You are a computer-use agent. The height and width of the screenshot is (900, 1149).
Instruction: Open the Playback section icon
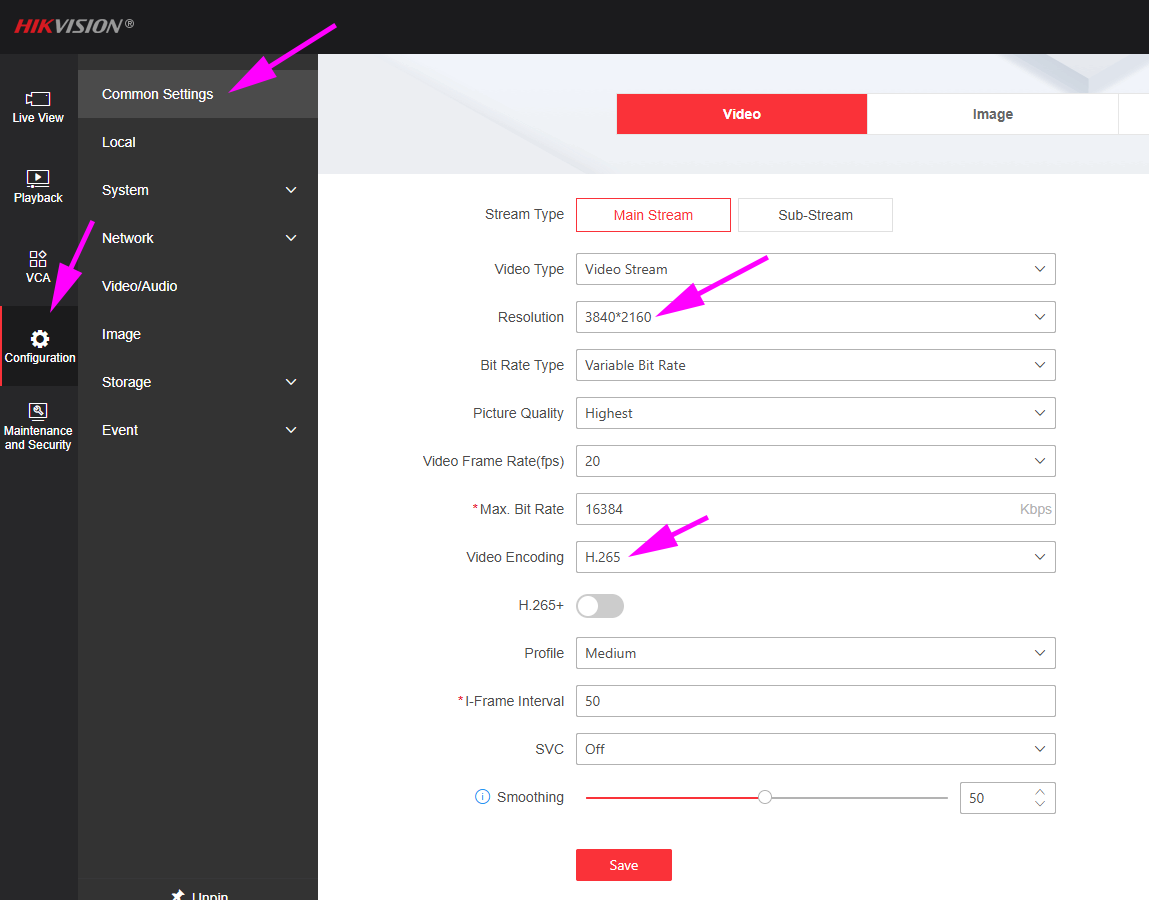point(37,178)
